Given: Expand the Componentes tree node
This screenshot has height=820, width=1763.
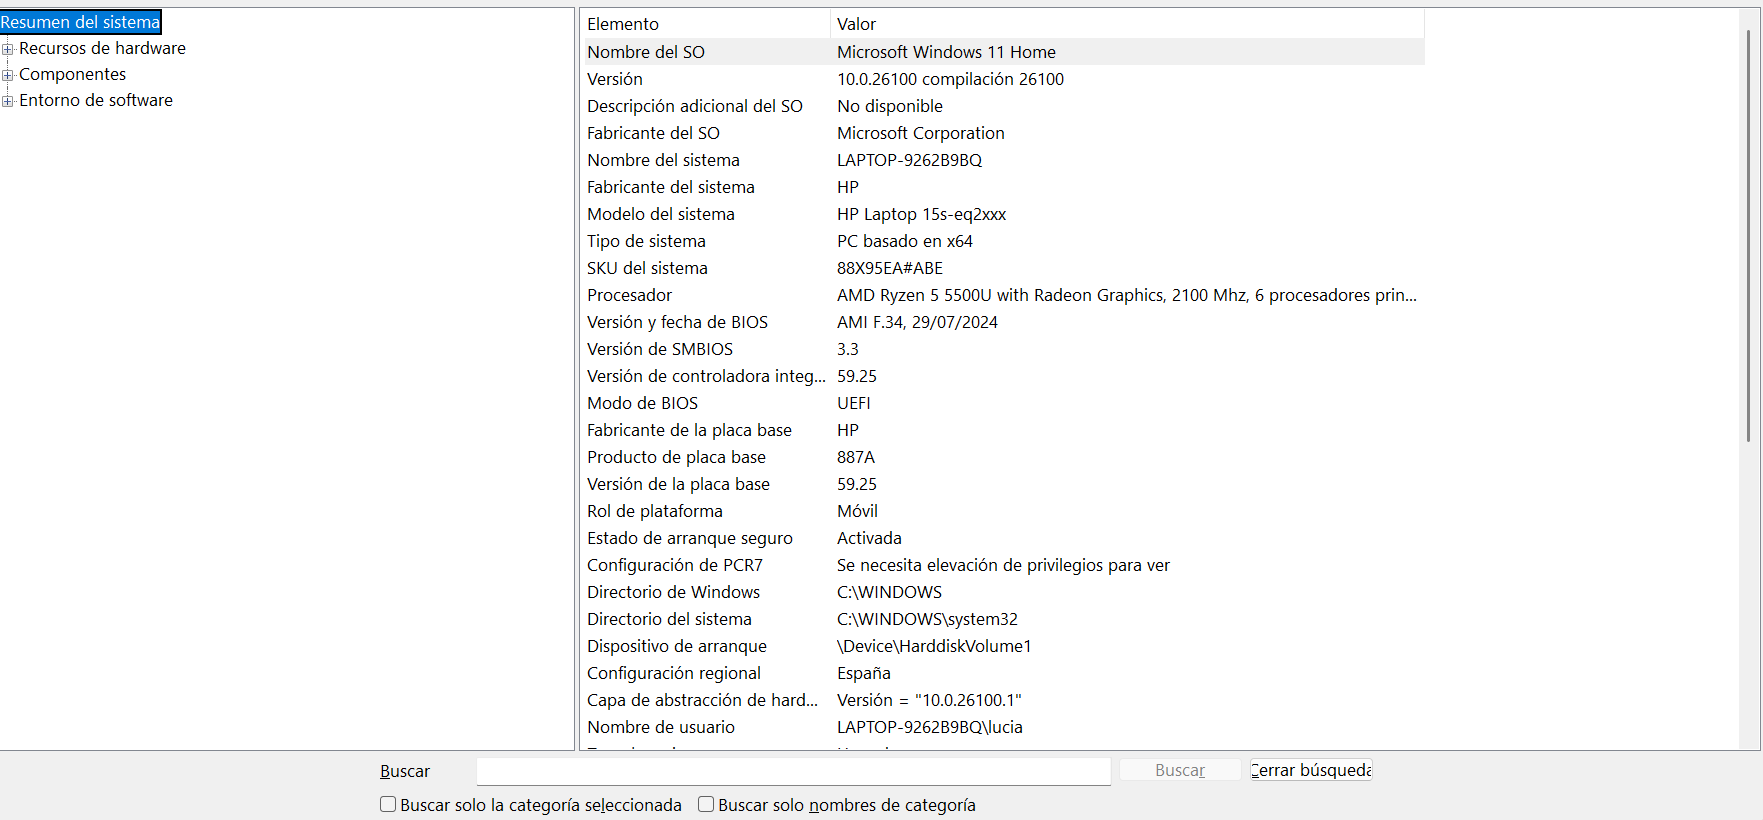Looking at the screenshot, I should (8, 75).
